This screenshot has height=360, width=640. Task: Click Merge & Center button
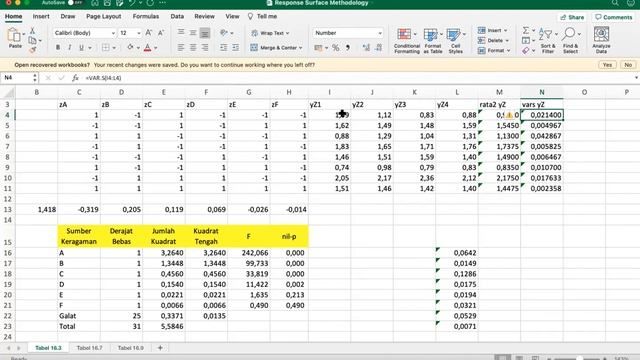pyautogui.click(x=276, y=48)
